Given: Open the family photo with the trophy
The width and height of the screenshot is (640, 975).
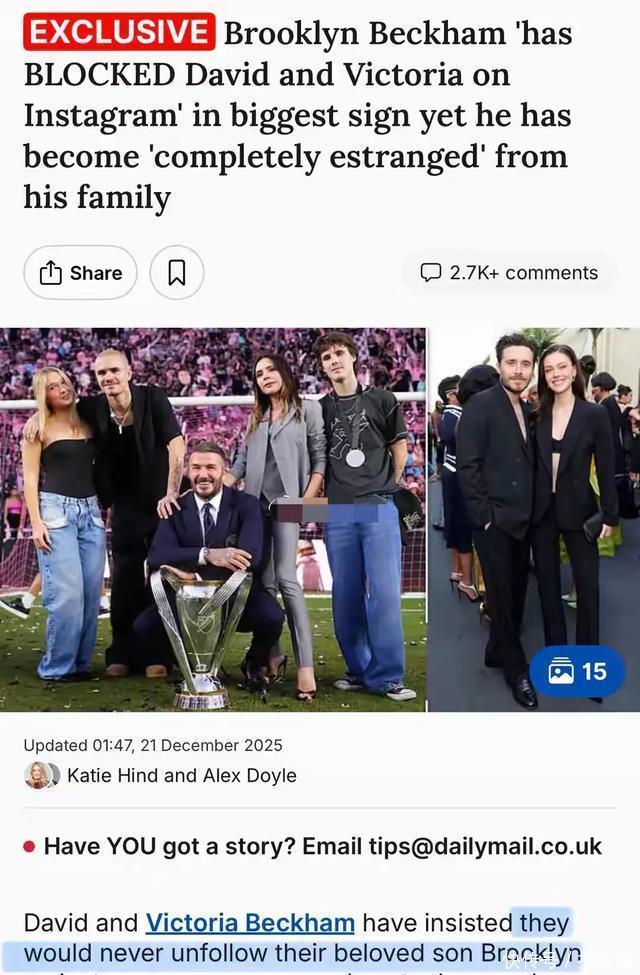Looking at the screenshot, I should tap(213, 520).
